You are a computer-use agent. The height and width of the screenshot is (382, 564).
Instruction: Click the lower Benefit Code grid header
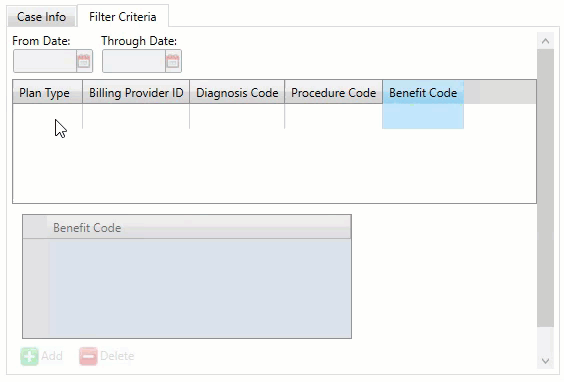[199, 228]
